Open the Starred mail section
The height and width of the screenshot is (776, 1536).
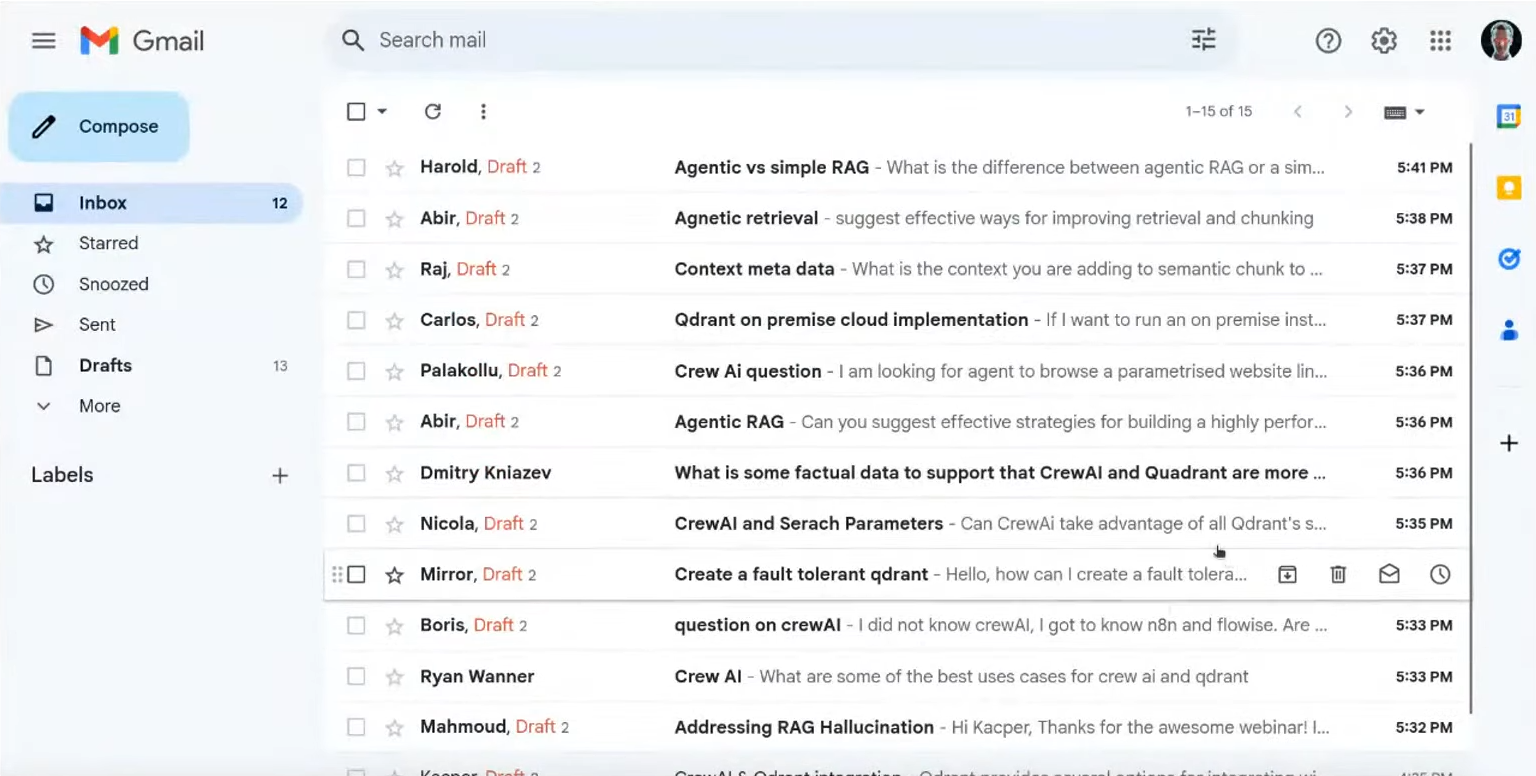[x=108, y=243]
